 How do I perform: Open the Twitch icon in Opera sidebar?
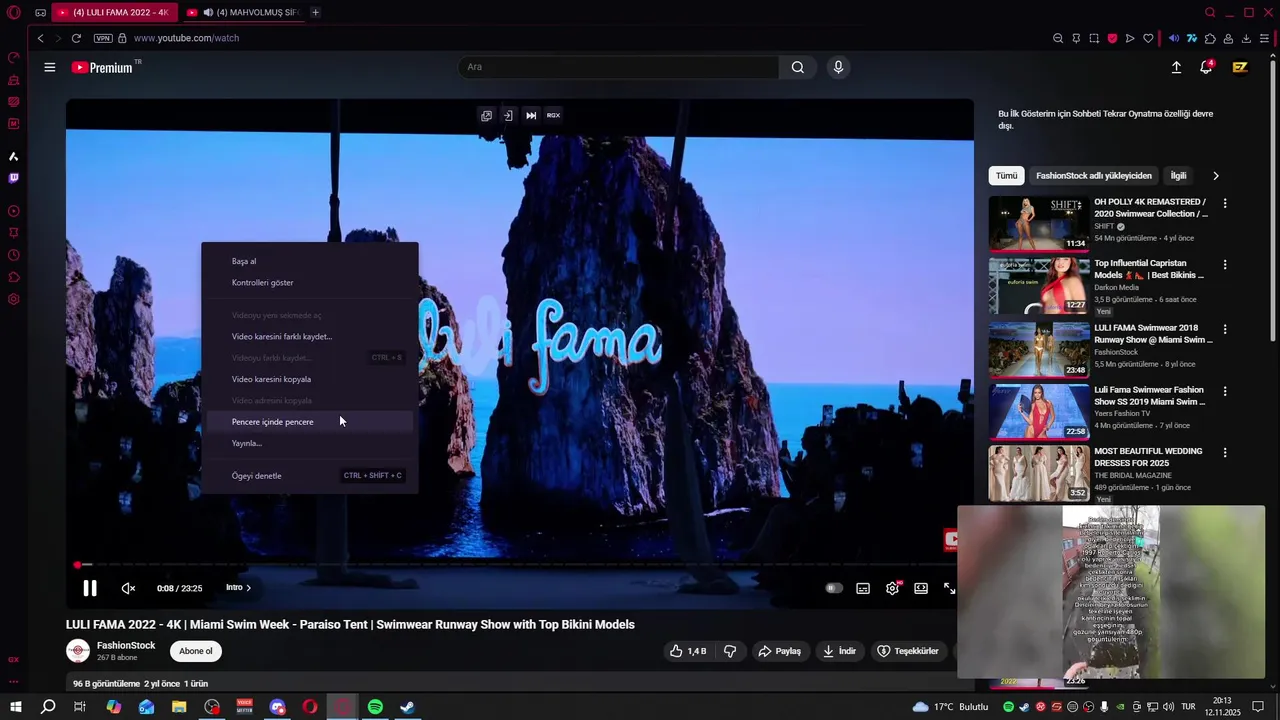pos(14,178)
